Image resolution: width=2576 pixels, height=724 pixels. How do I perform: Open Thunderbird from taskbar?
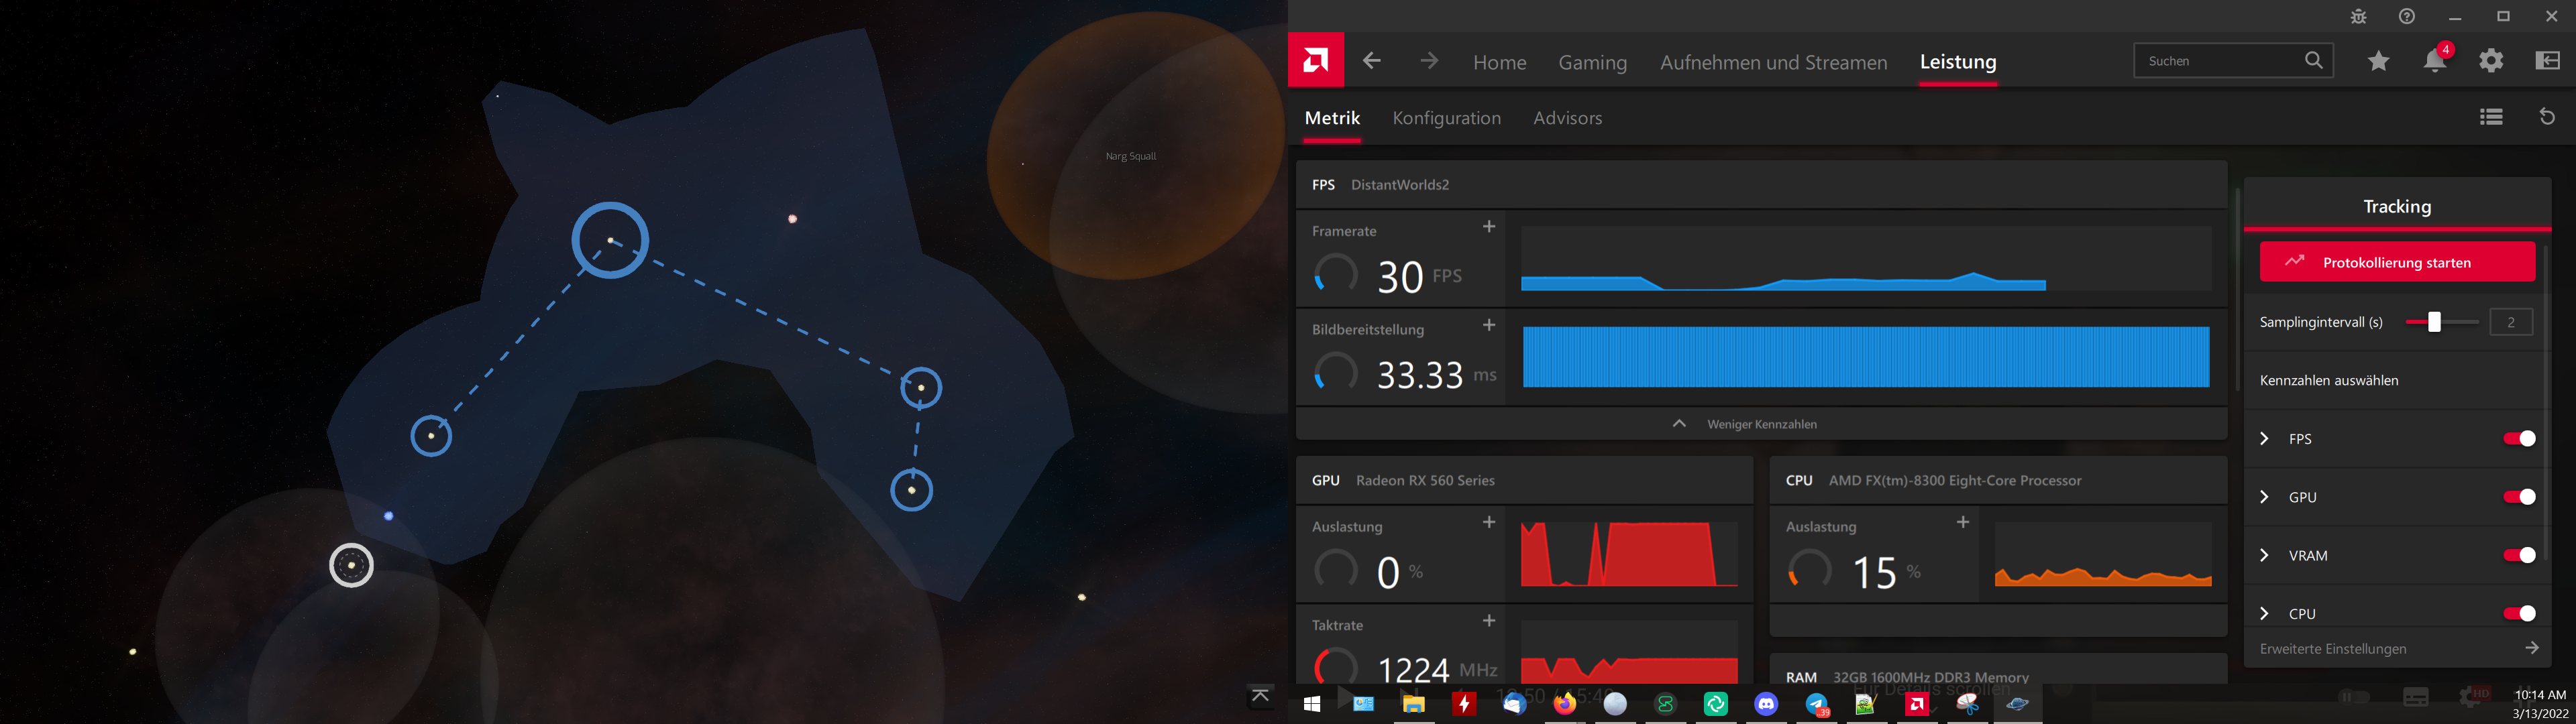tap(1514, 704)
